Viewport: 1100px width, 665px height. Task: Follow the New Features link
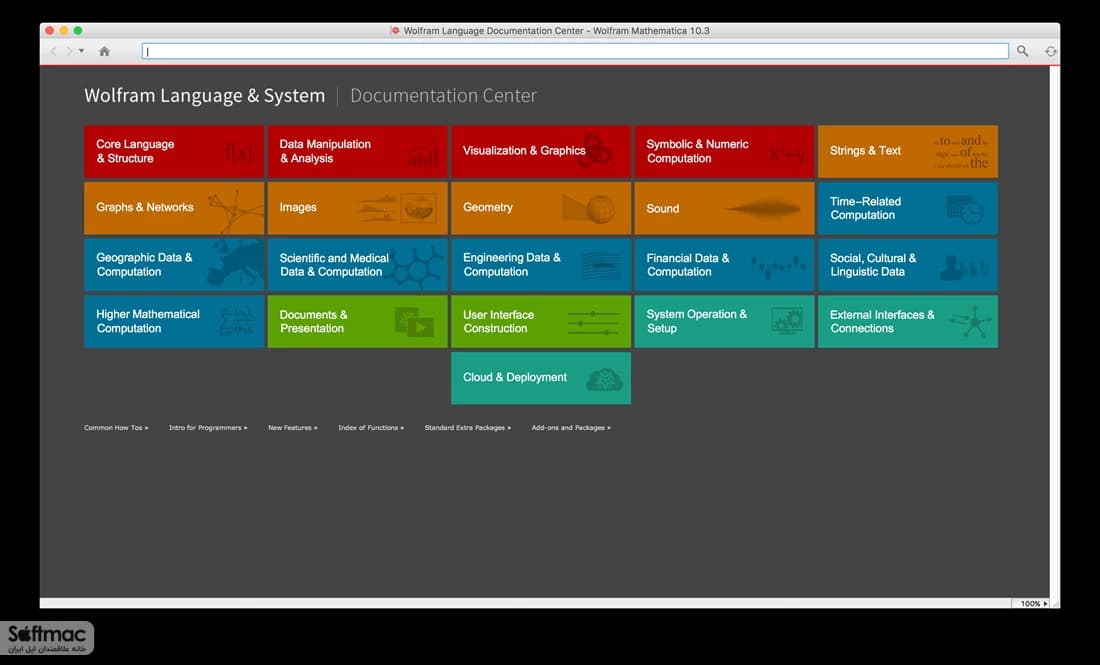pyautogui.click(x=293, y=427)
